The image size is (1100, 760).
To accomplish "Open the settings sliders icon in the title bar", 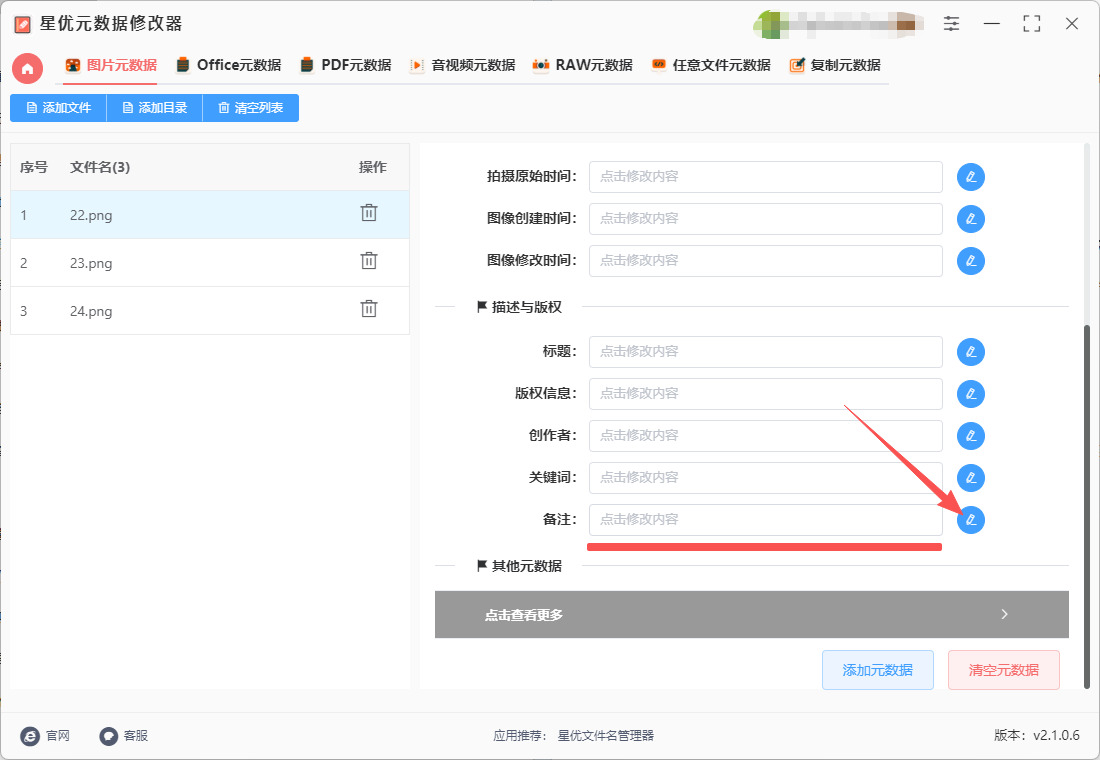I will (x=951, y=24).
